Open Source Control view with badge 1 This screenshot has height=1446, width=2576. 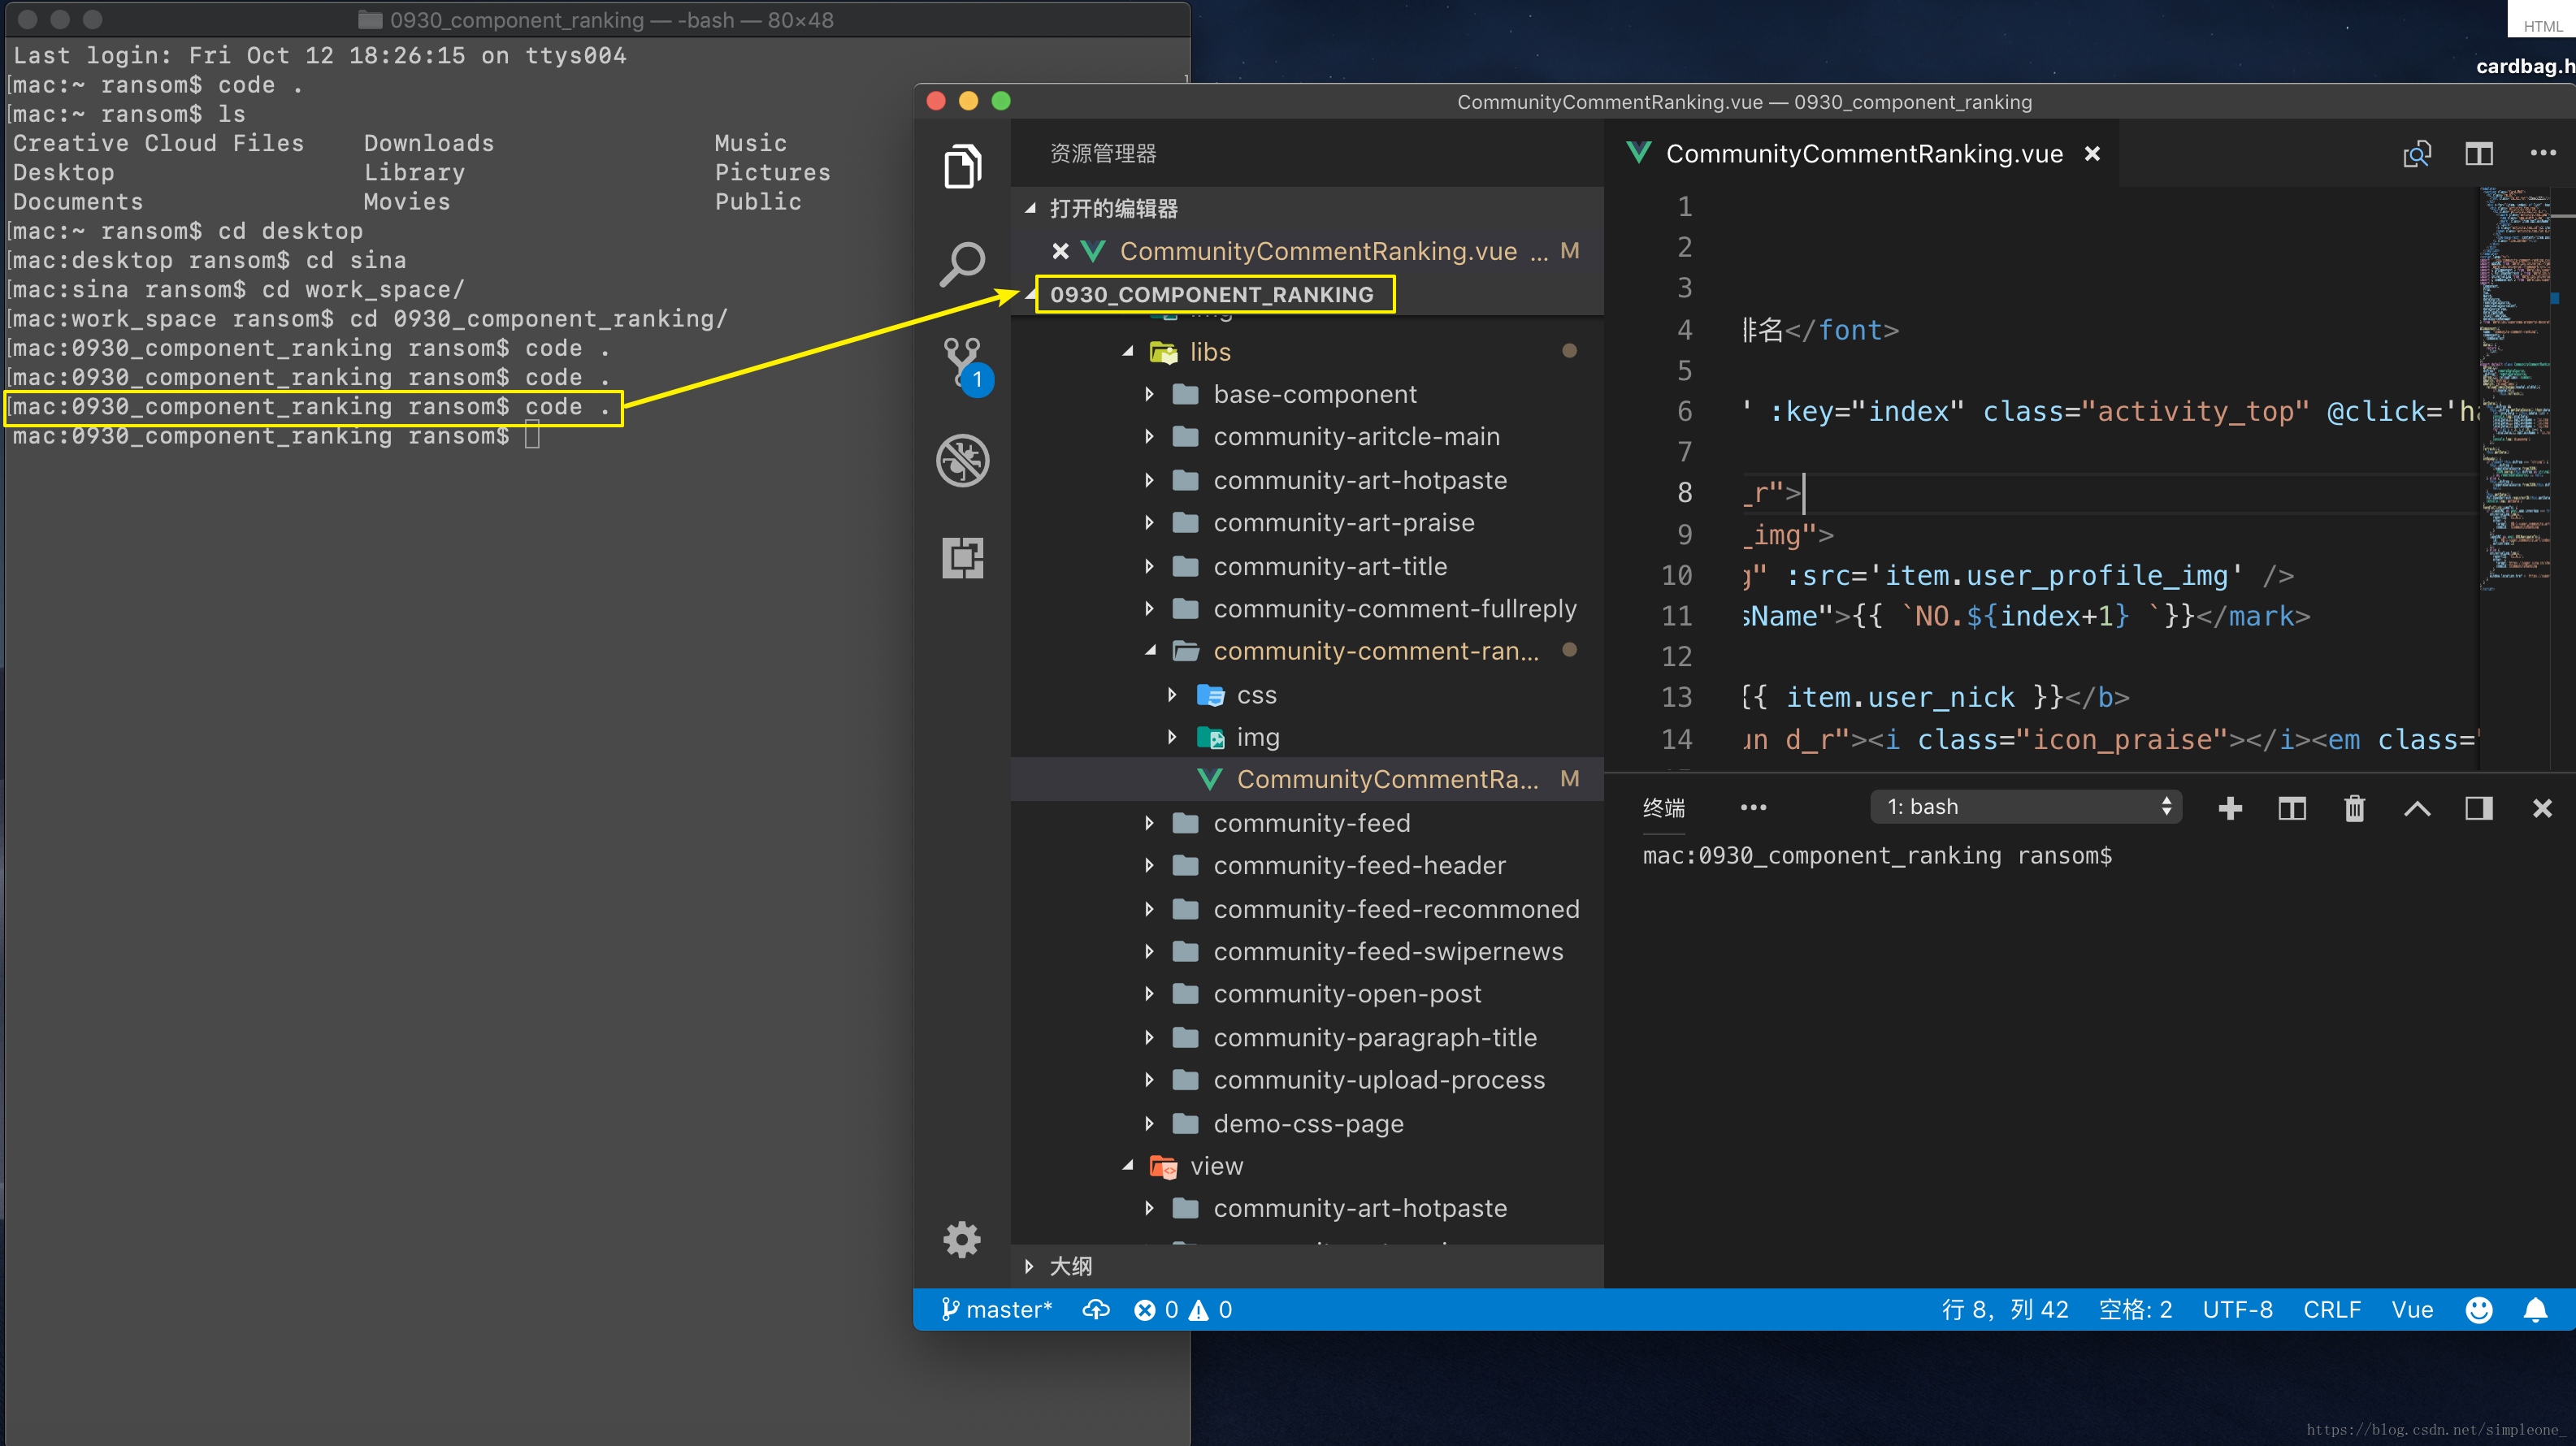tap(966, 365)
